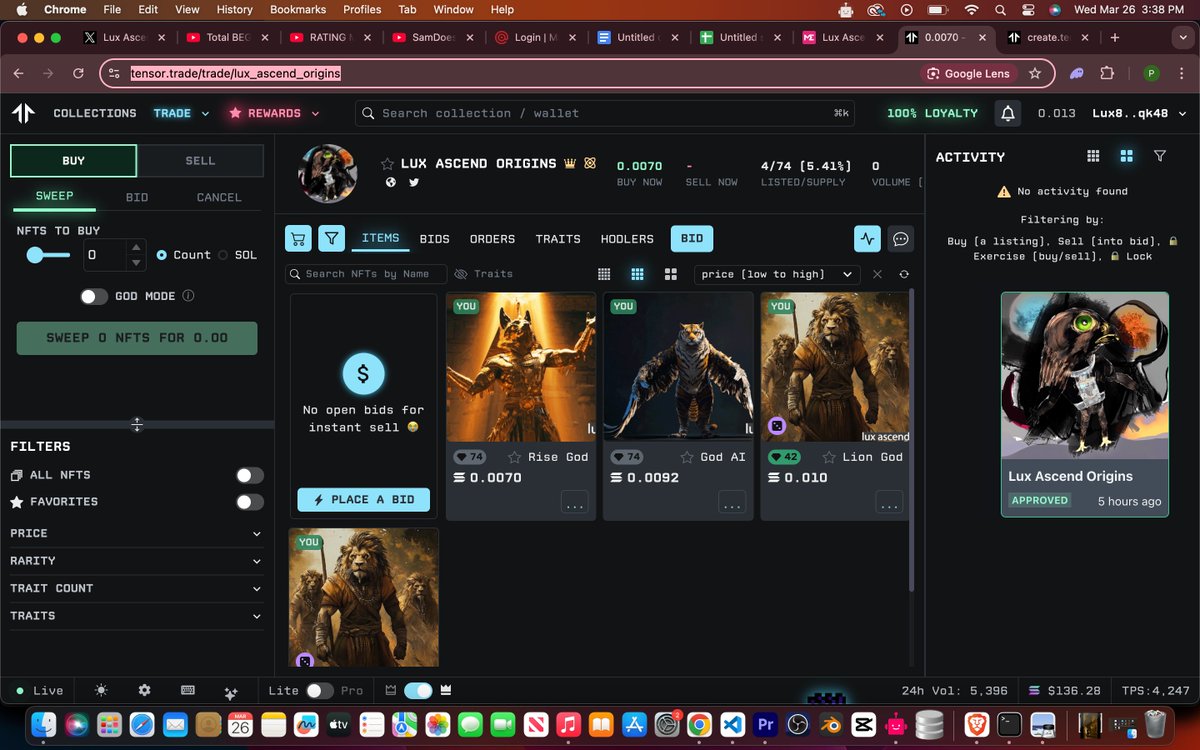Select small grid icon in Activity panel
This screenshot has height=750, width=1200.
(1093, 156)
